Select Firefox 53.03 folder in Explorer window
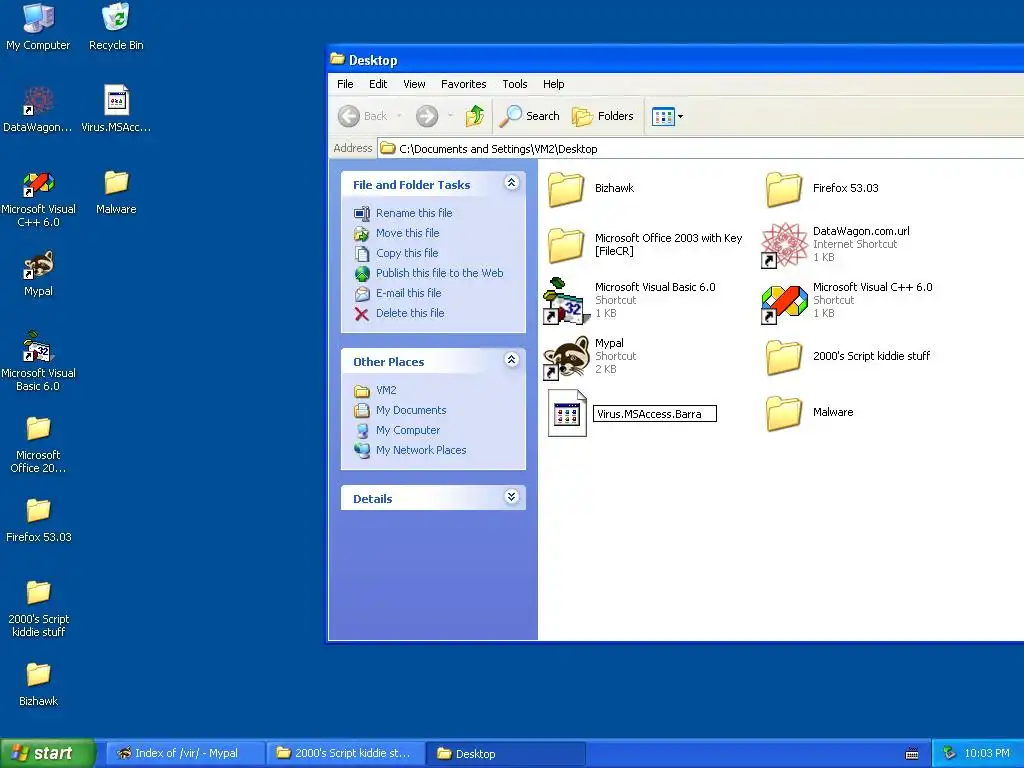This screenshot has width=1024, height=768. (822, 188)
